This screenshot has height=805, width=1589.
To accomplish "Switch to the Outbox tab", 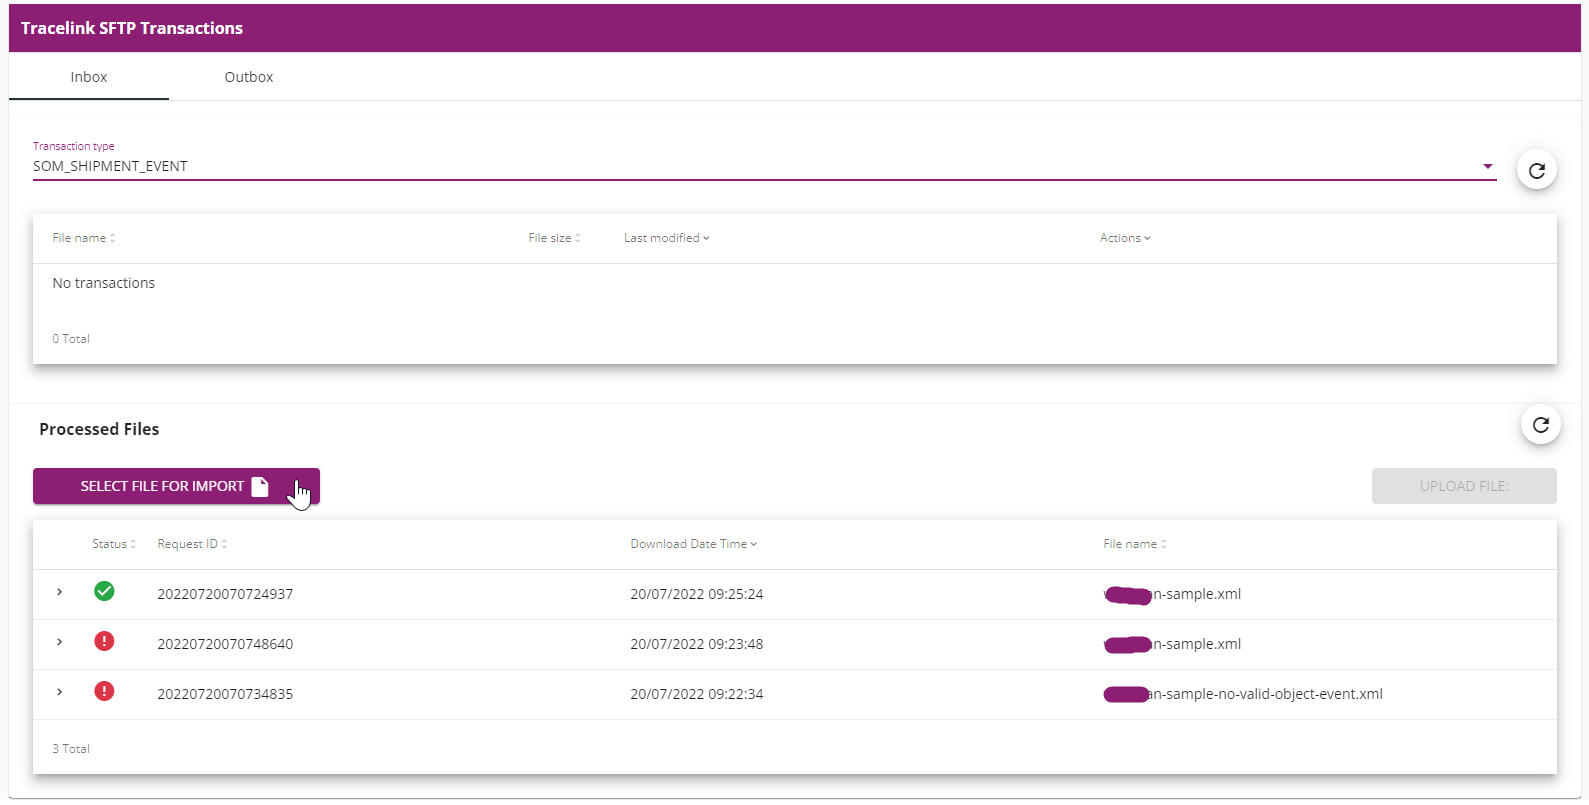I will tap(249, 77).
